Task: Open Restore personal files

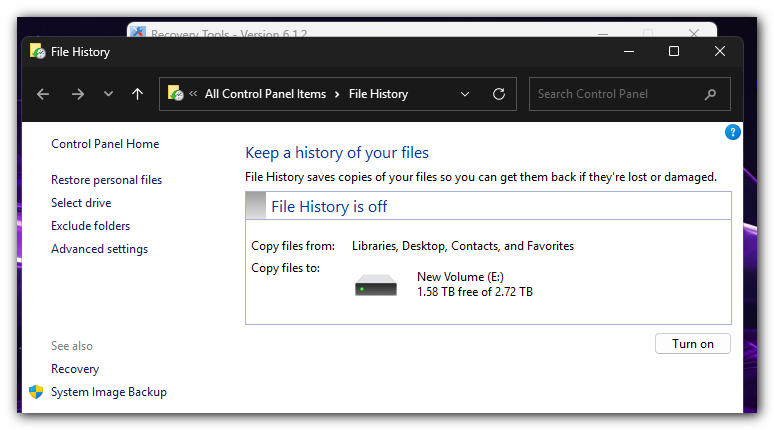Action: 106,180
